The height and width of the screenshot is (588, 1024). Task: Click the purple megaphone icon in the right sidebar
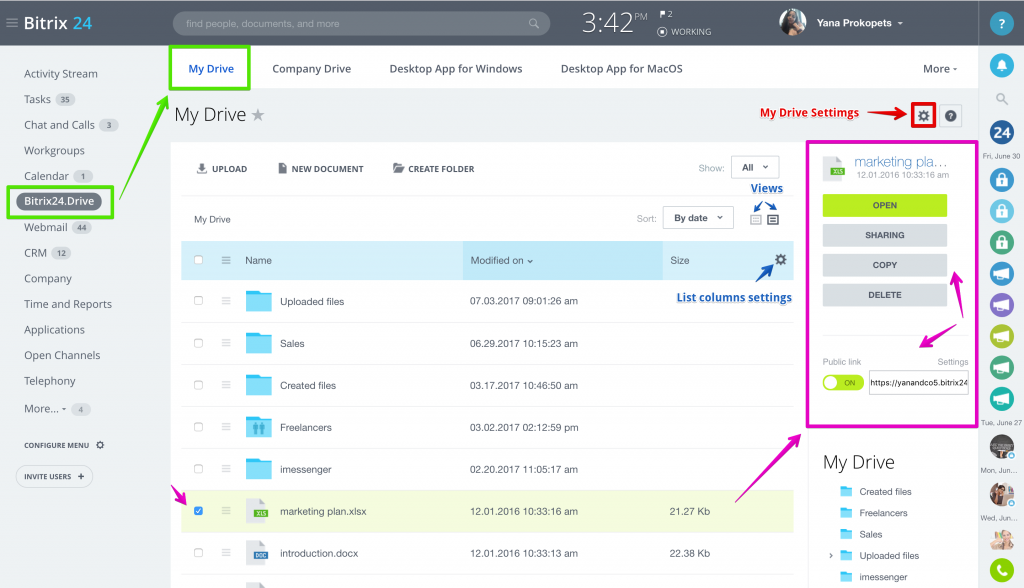point(1001,305)
